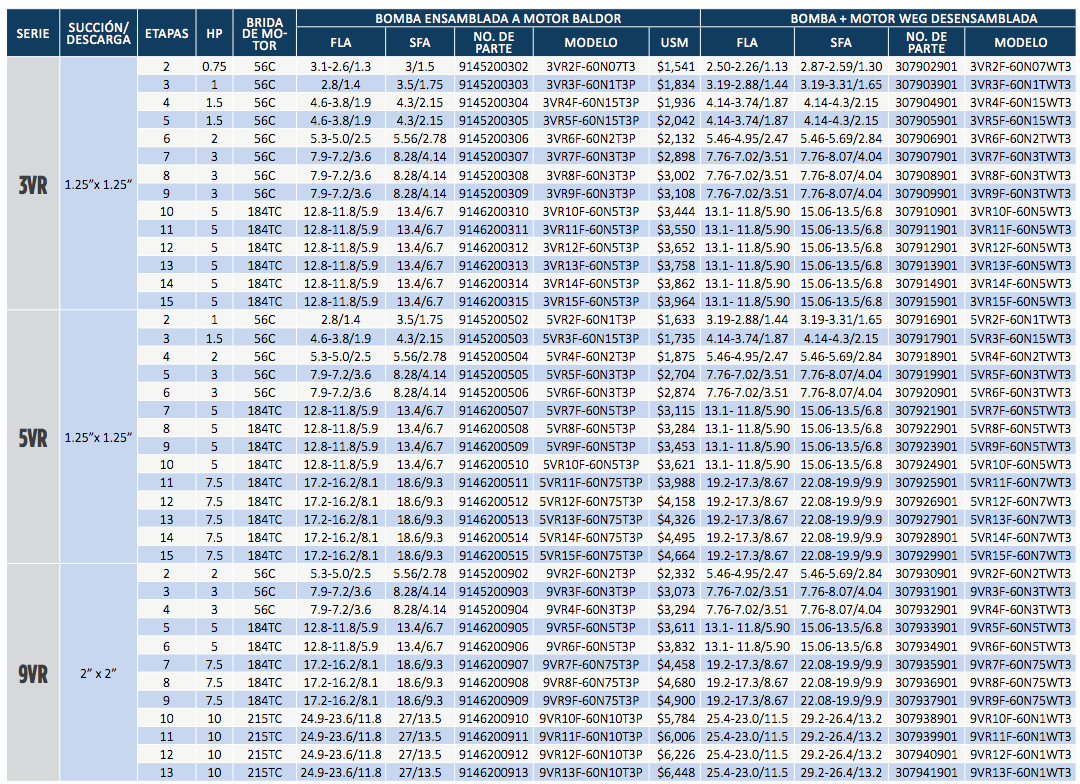The height and width of the screenshot is (784, 1080).
Task: Click part number 307913901
Action: pos(926,265)
